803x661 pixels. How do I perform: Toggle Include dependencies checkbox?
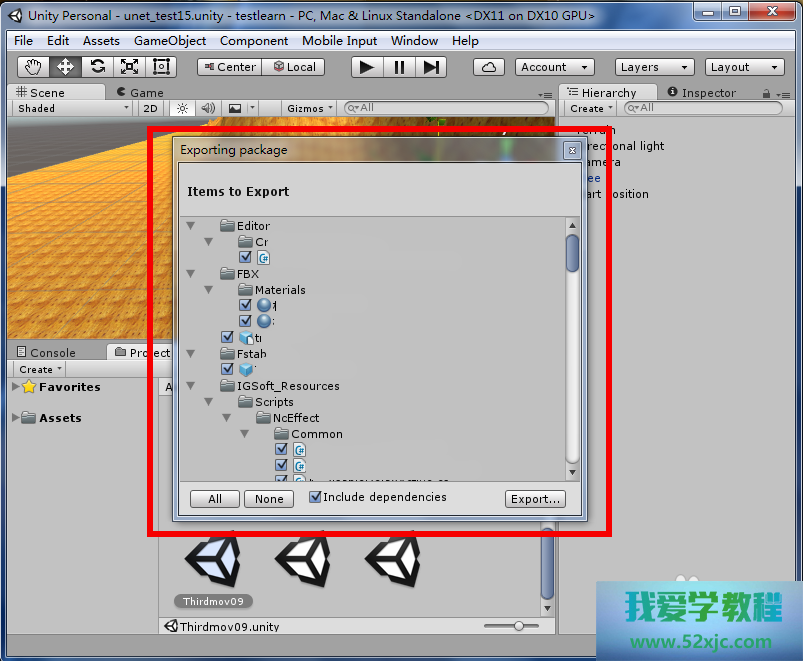pos(315,497)
